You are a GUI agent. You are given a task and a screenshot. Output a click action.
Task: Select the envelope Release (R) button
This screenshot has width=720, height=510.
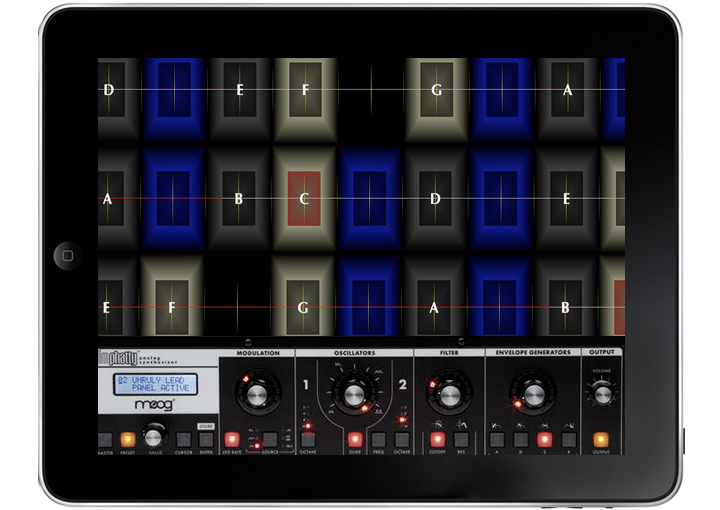pyautogui.click(x=569, y=440)
